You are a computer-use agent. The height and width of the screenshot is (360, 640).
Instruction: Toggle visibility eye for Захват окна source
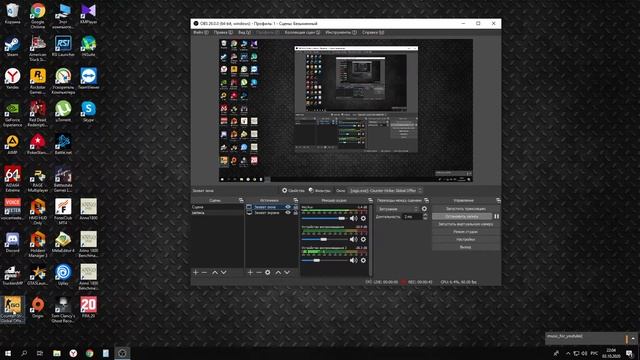(x=288, y=207)
